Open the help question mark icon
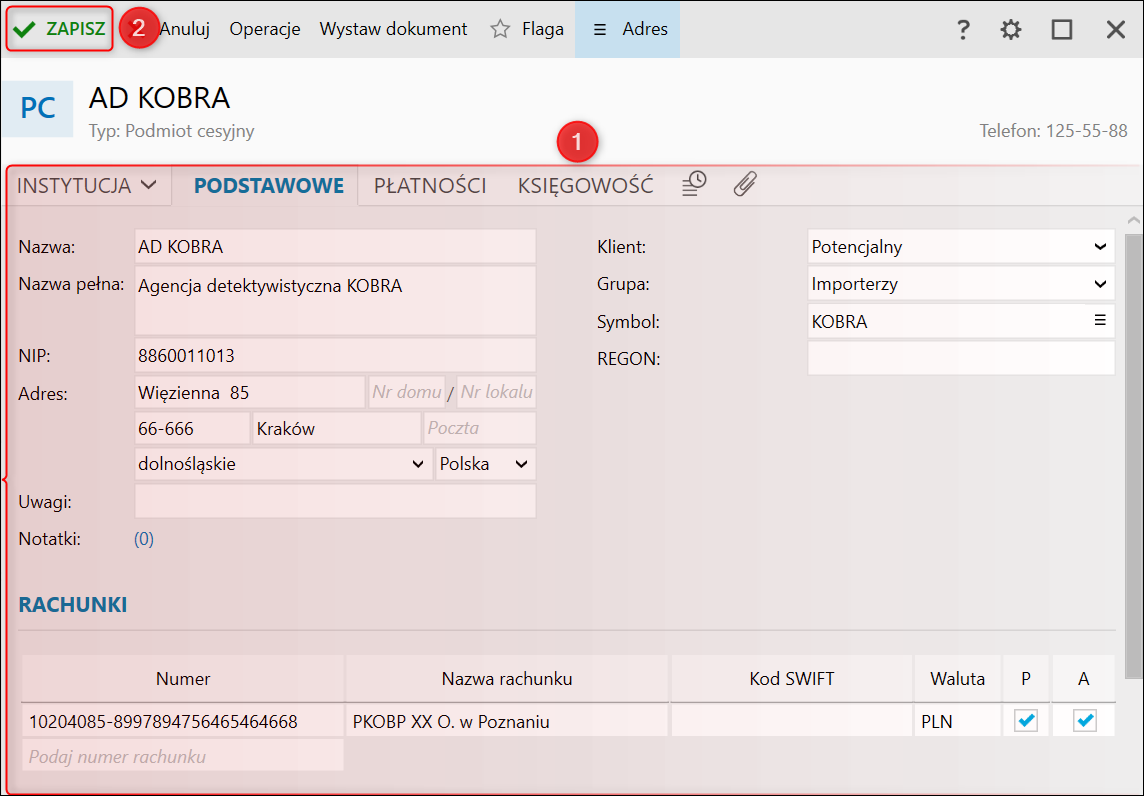This screenshot has width=1144, height=796. (x=963, y=29)
